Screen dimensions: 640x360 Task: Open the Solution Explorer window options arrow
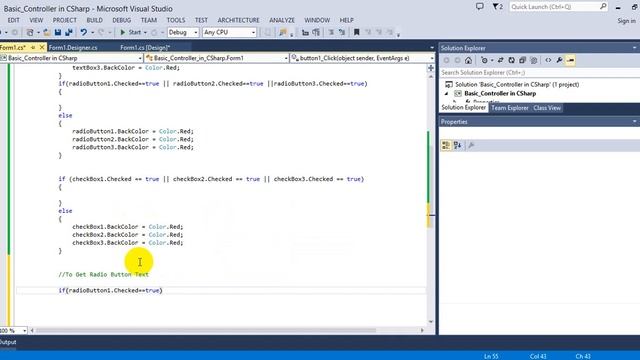pos(635,48)
